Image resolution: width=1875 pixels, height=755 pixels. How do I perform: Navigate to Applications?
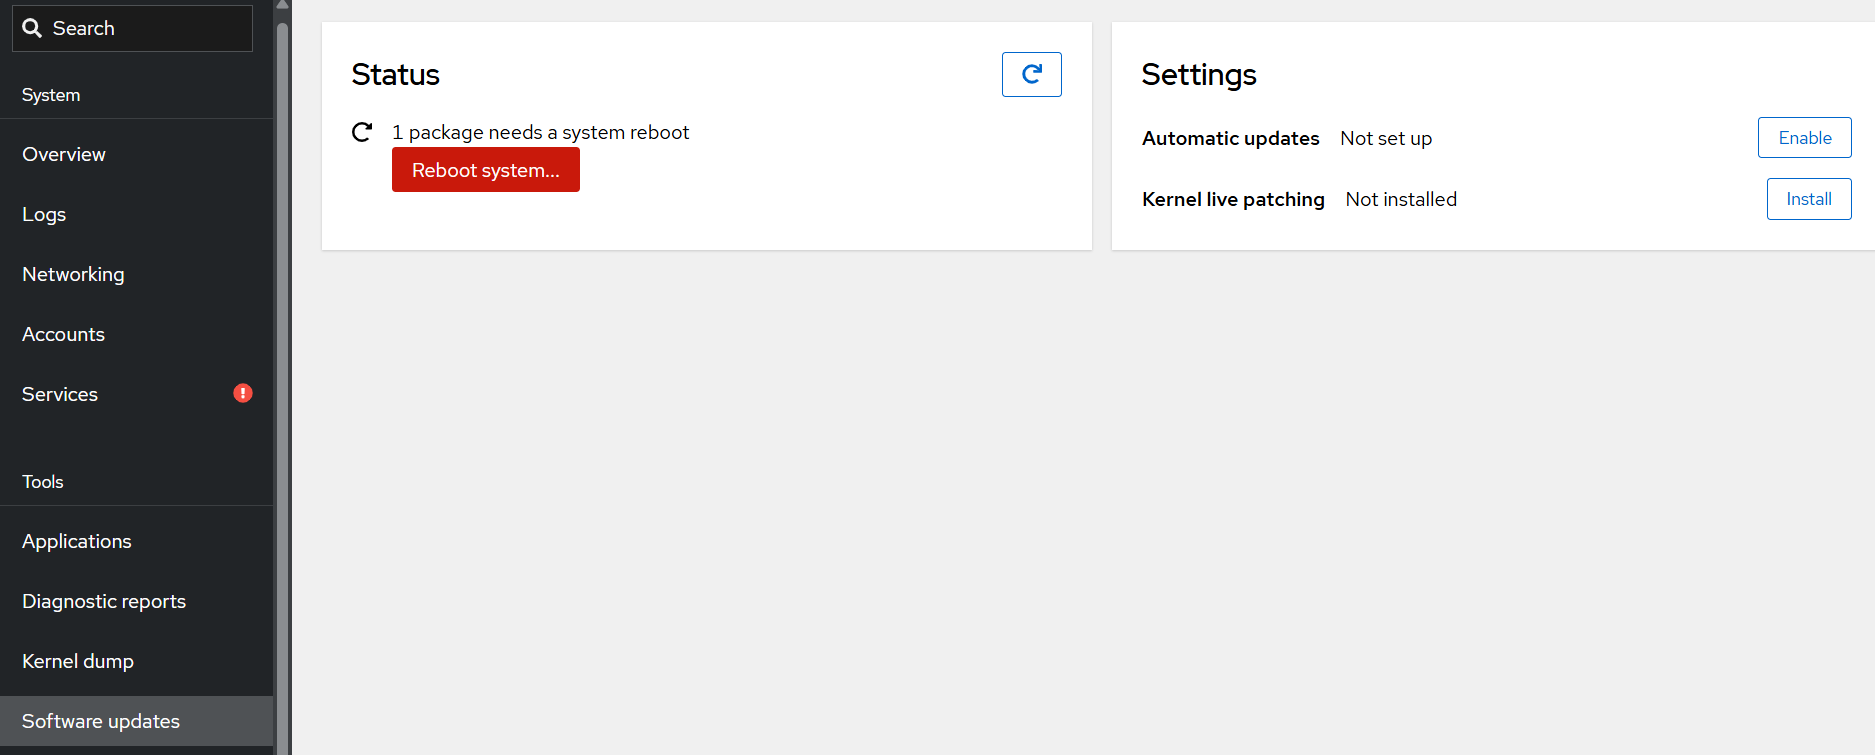click(x=77, y=541)
